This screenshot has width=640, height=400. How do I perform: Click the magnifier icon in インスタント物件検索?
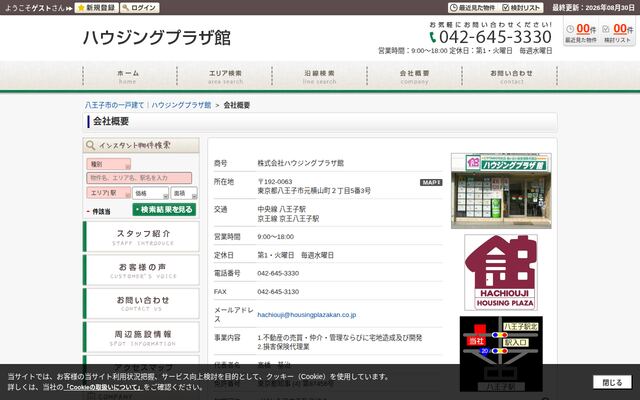point(91,145)
